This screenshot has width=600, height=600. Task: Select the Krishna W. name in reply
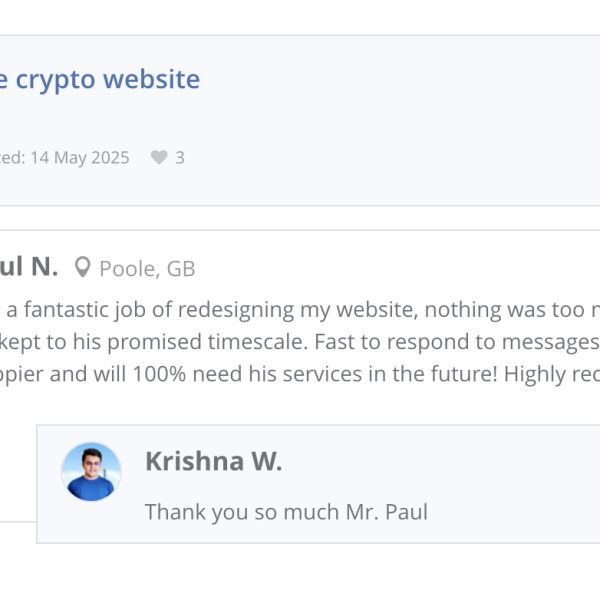[213, 461]
